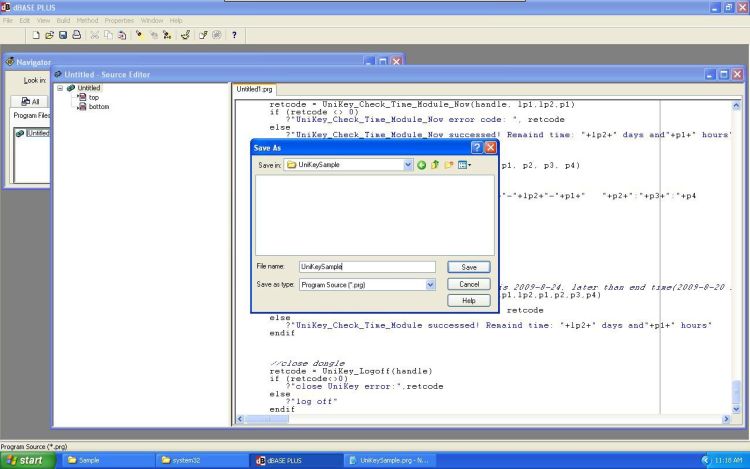This screenshot has height=469, width=750.
Task: Open the Edit menu
Action: 24,21
